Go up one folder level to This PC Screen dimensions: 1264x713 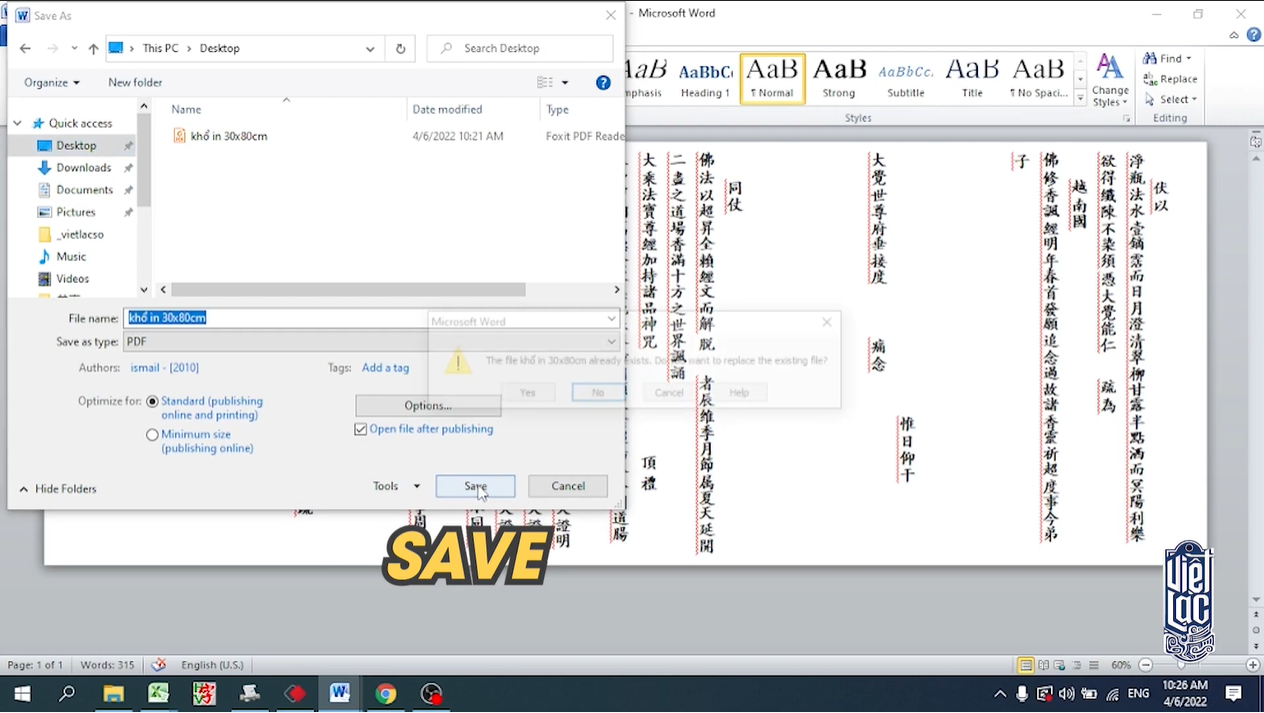[93, 48]
